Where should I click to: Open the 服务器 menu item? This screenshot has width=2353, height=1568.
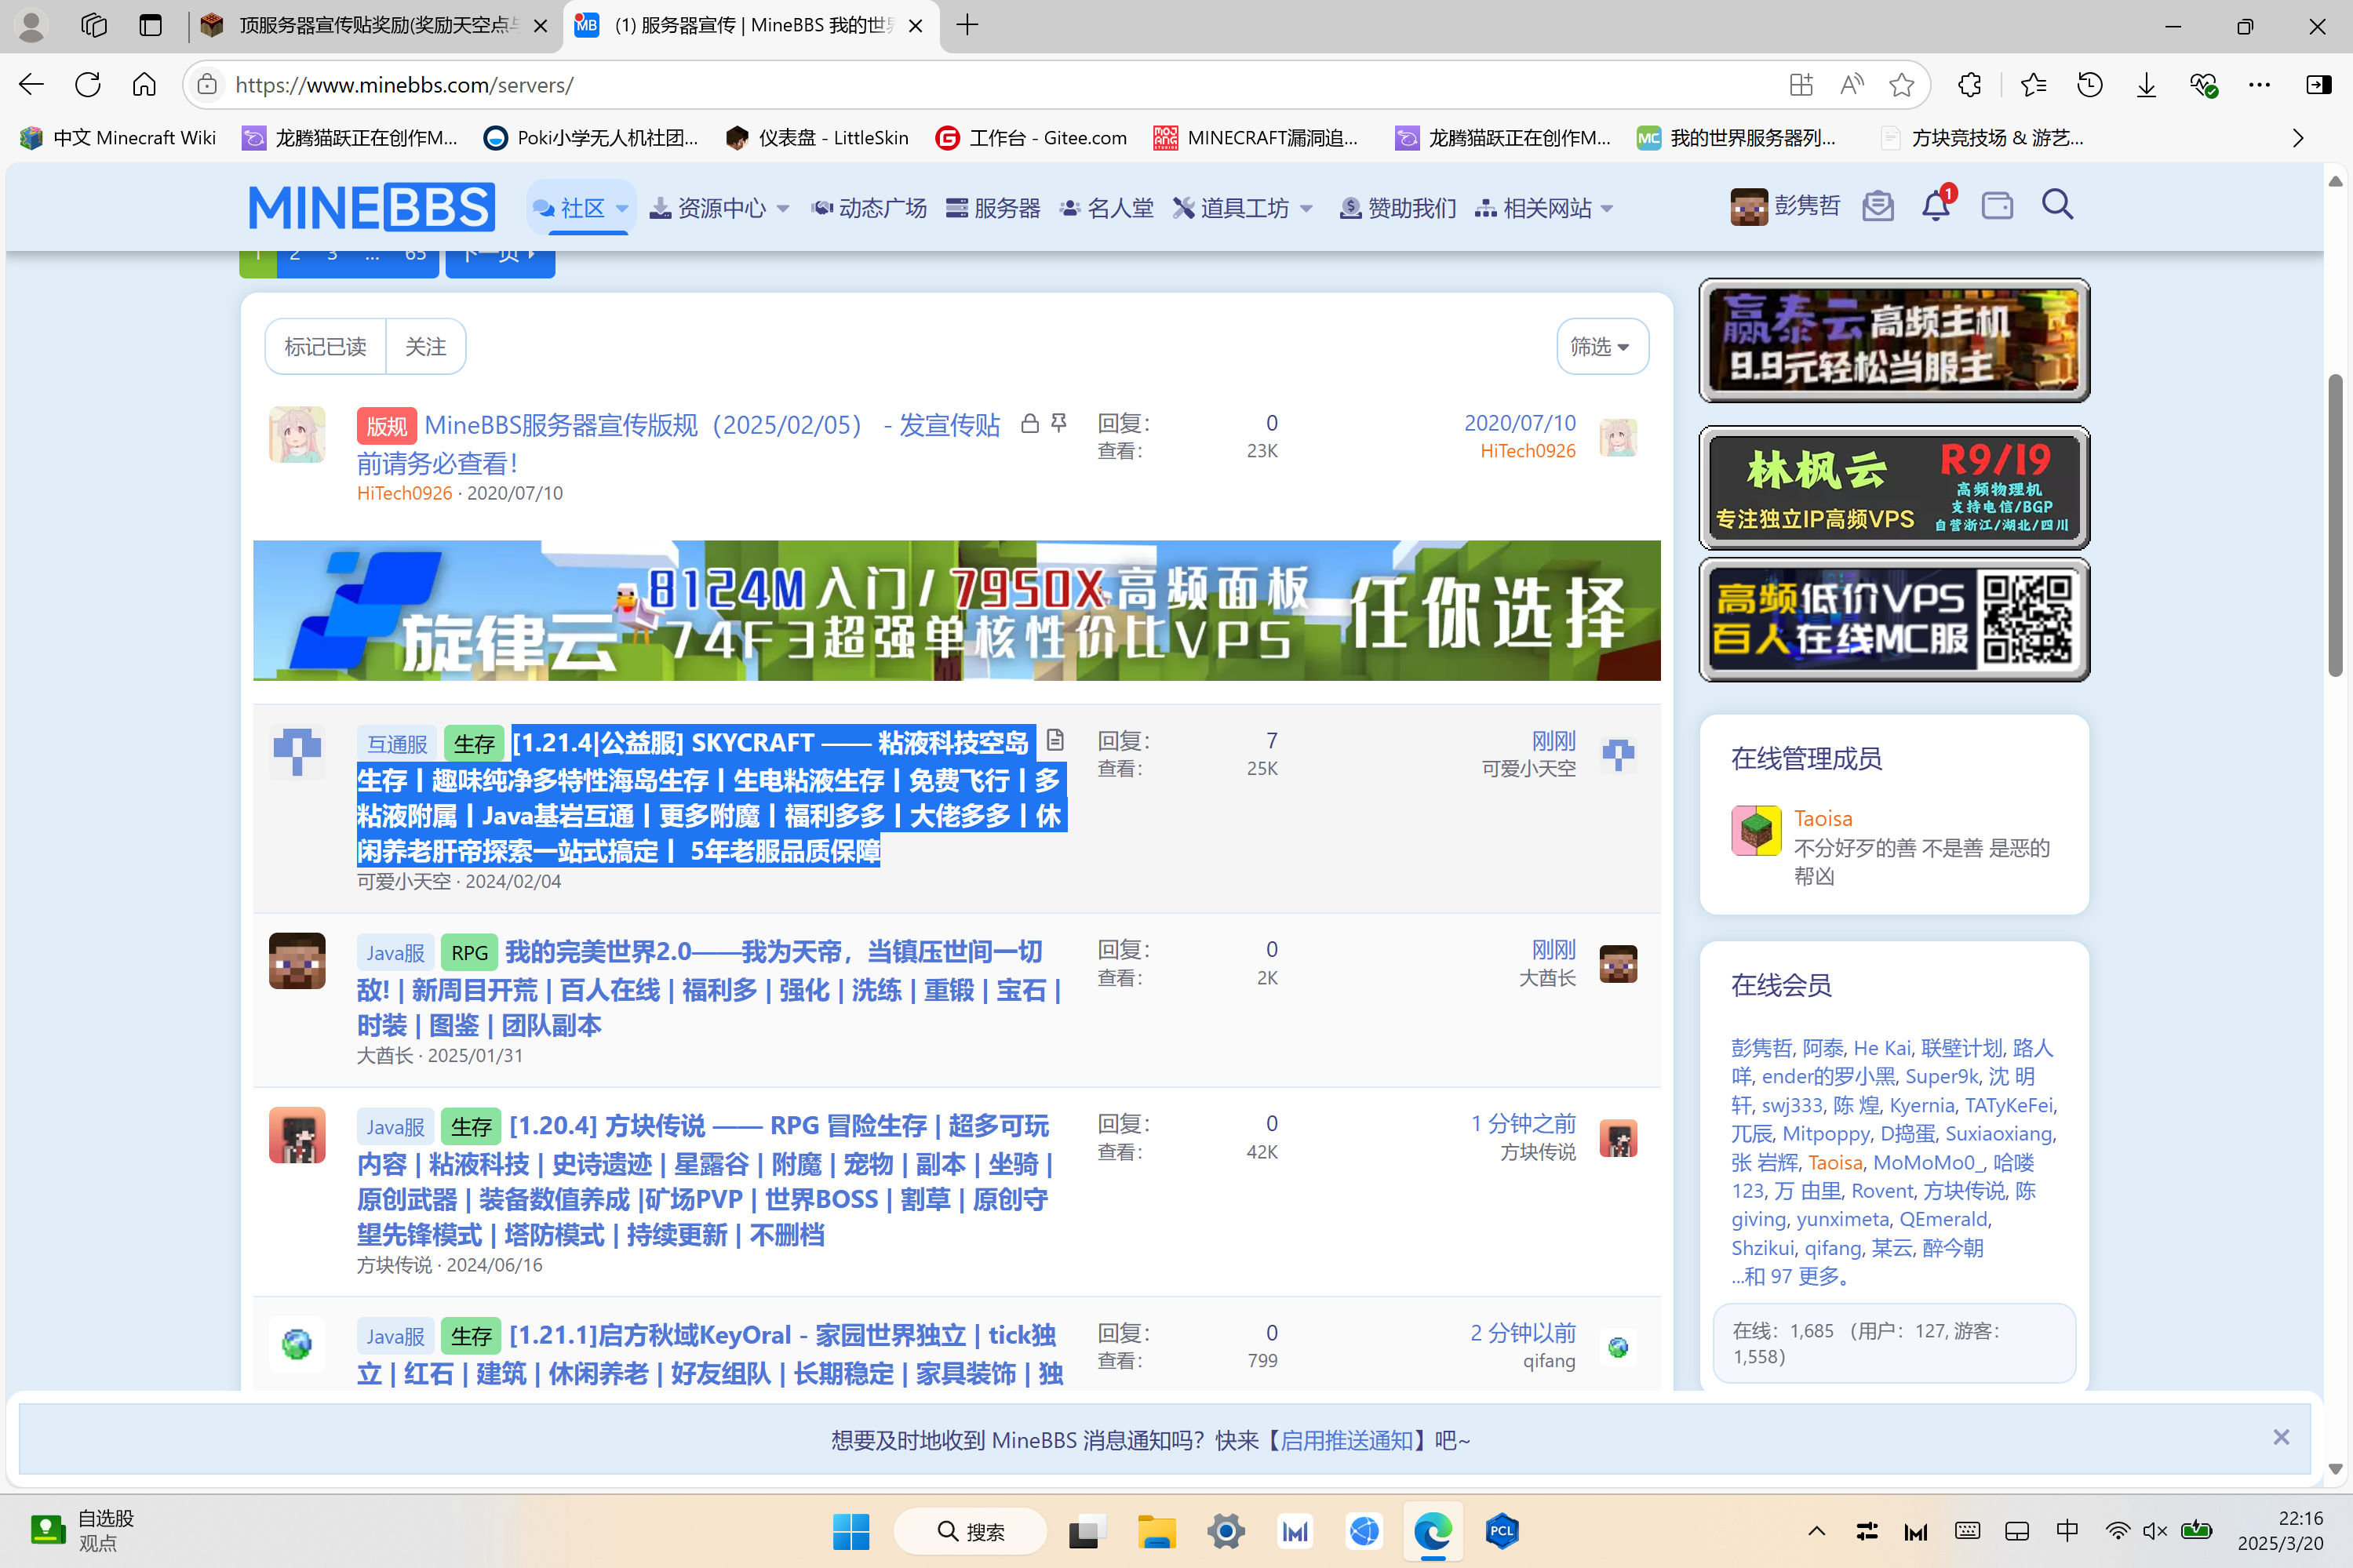tap(993, 208)
